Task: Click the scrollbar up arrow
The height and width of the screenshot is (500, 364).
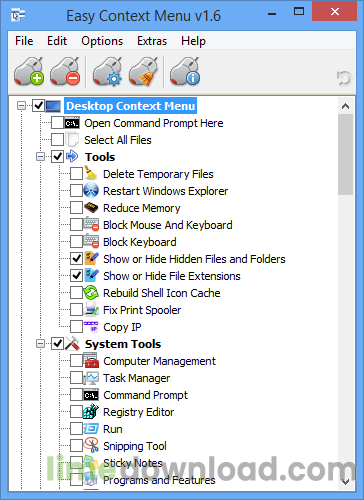Action: tap(345, 106)
